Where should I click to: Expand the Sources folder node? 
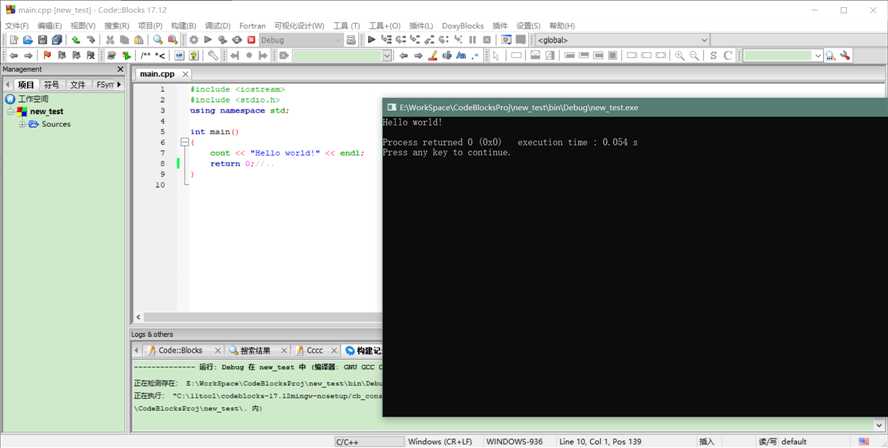tap(22, 124)
